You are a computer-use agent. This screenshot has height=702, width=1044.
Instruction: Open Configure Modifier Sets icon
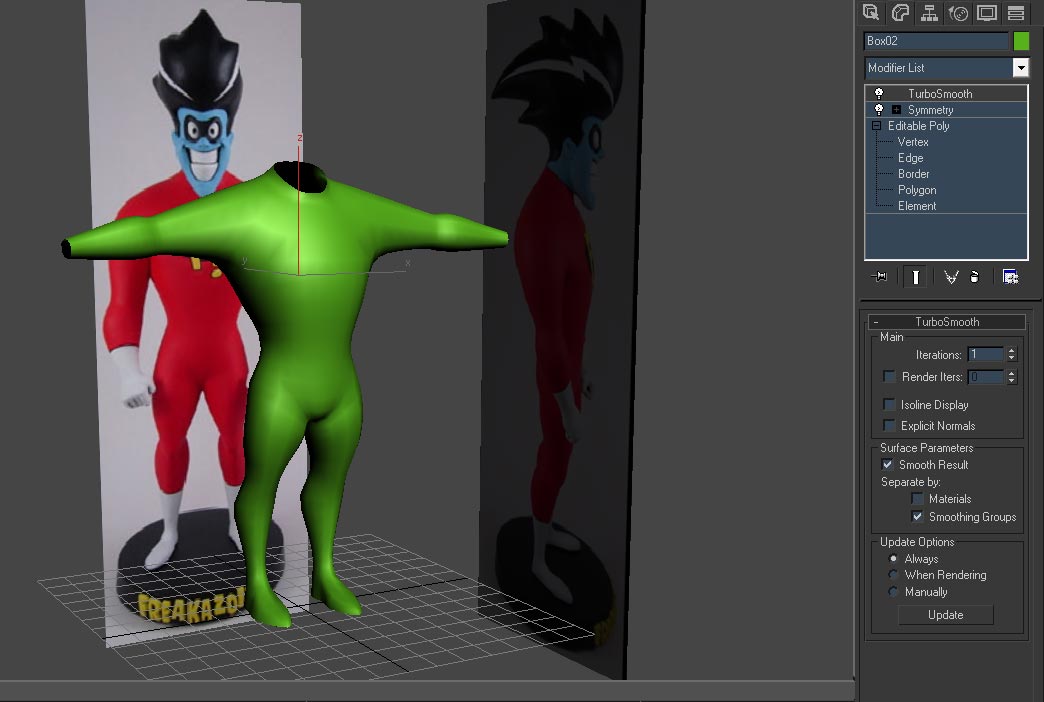[x=1010, y=277]
